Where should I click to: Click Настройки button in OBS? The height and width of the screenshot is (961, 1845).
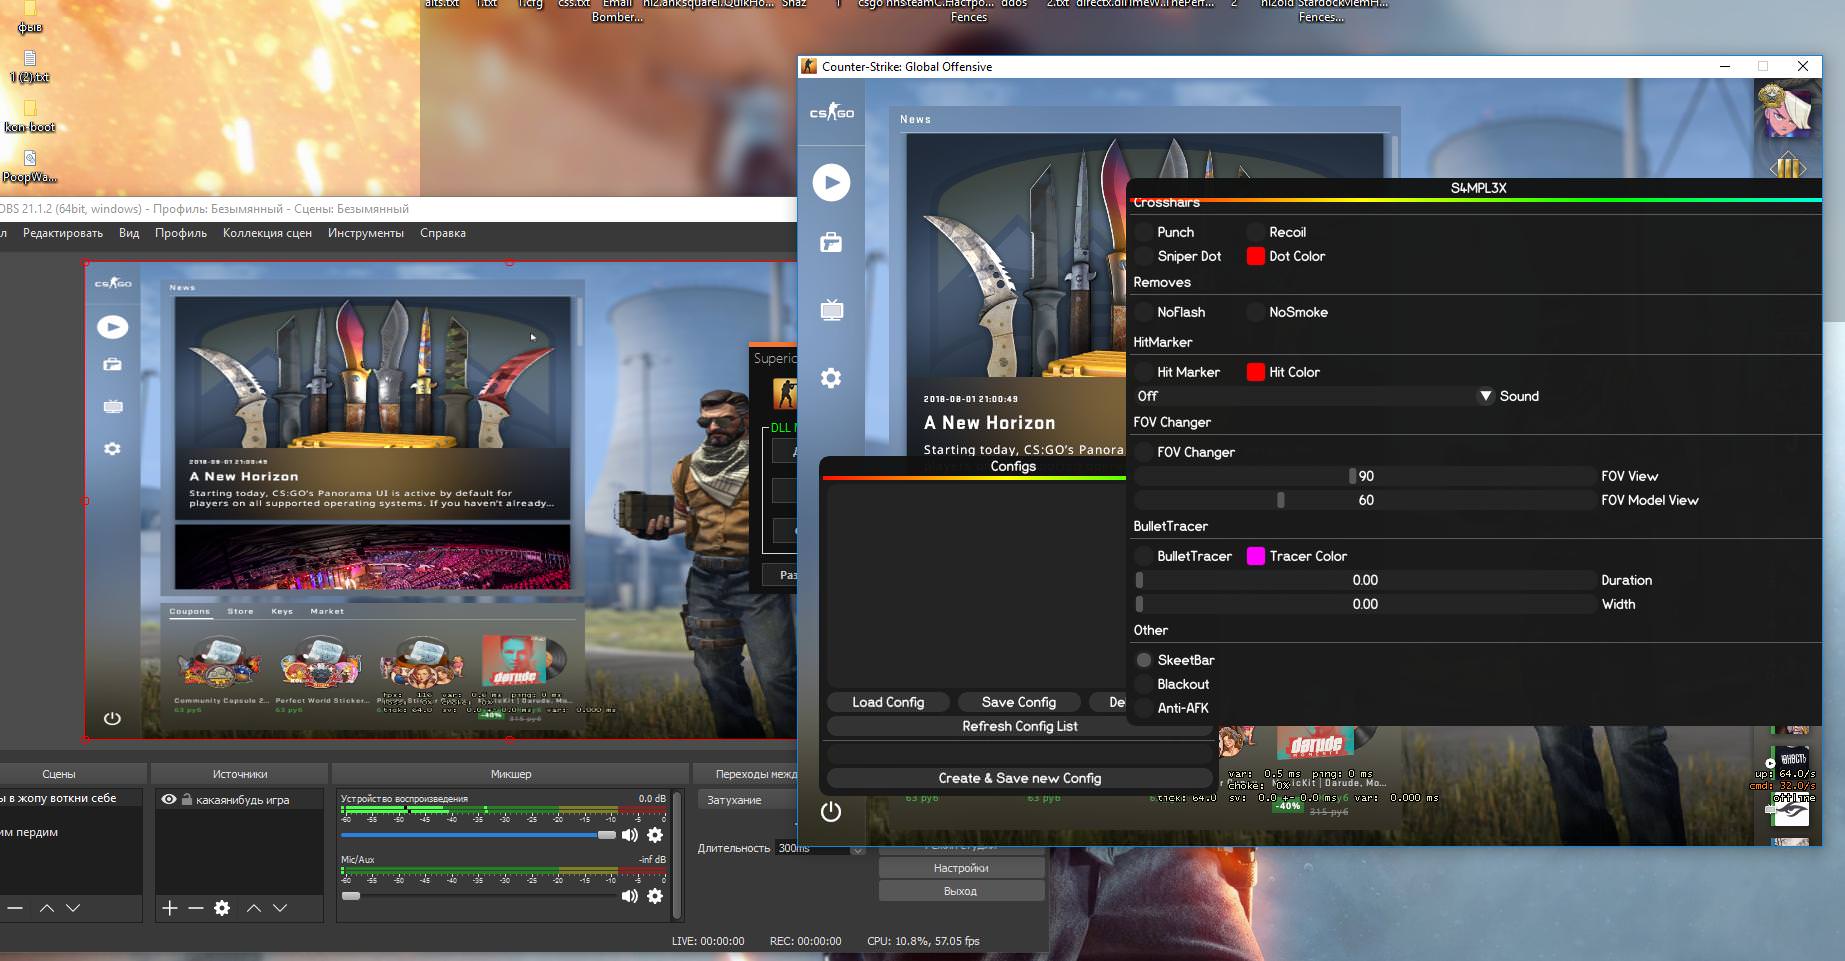[x=961, y=868]
